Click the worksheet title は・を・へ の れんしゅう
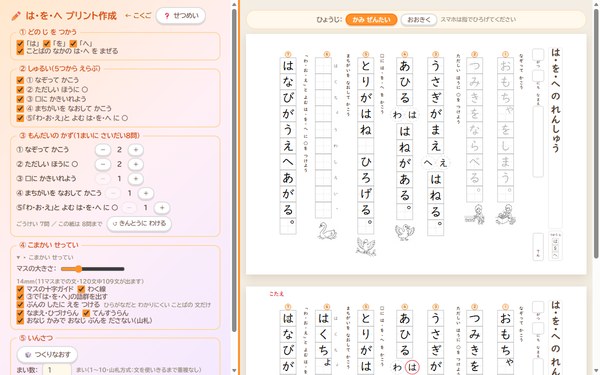The image size is (600, 375). pos(556,100)
